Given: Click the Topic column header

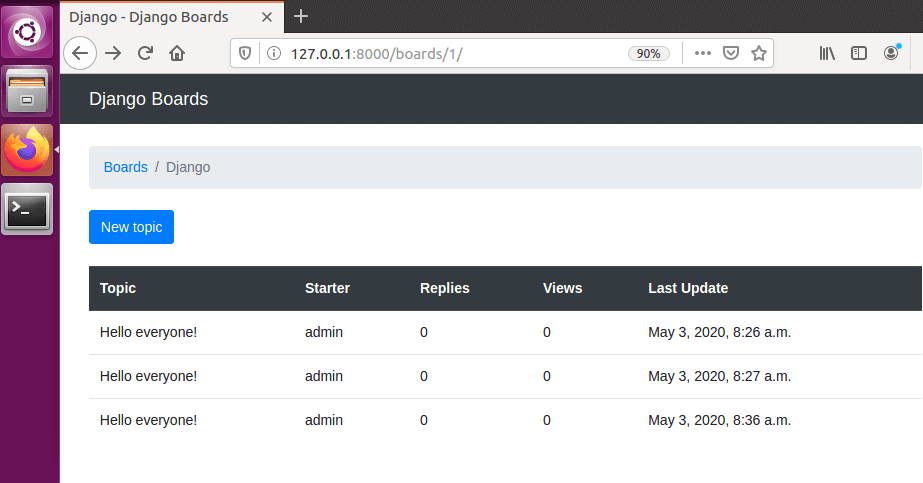Looking at the screenshot, I should coord(118,288).
